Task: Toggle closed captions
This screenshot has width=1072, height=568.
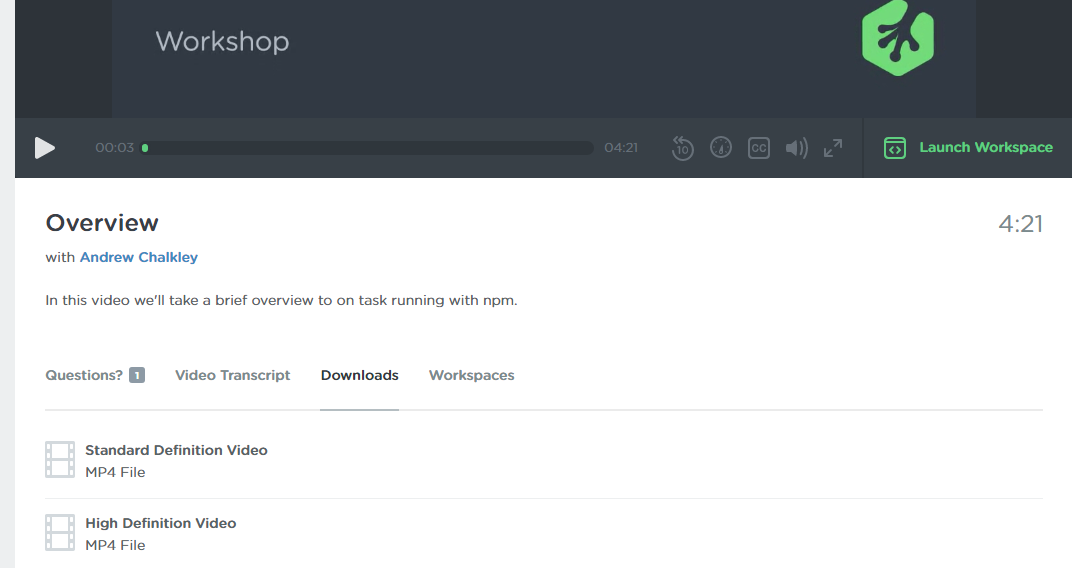Action: pos(759,148)
